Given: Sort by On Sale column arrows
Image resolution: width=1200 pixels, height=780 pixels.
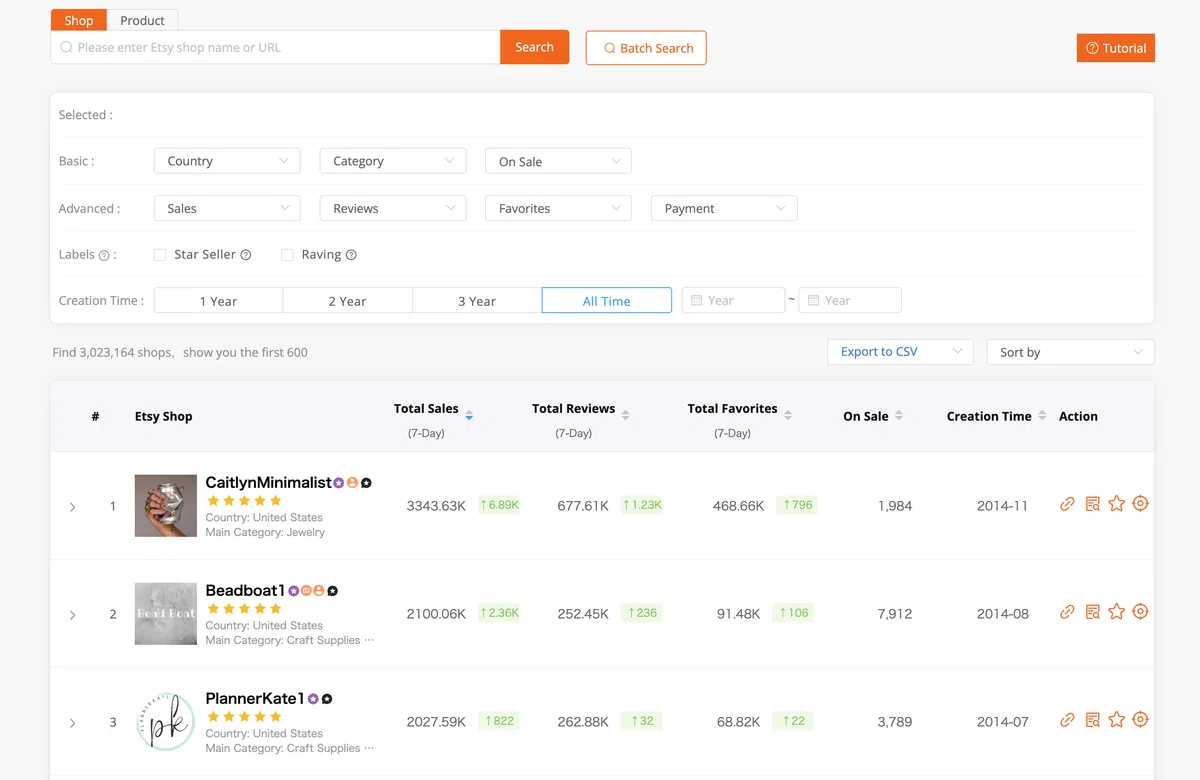Looking at the screenshot, I should [899, 415].
